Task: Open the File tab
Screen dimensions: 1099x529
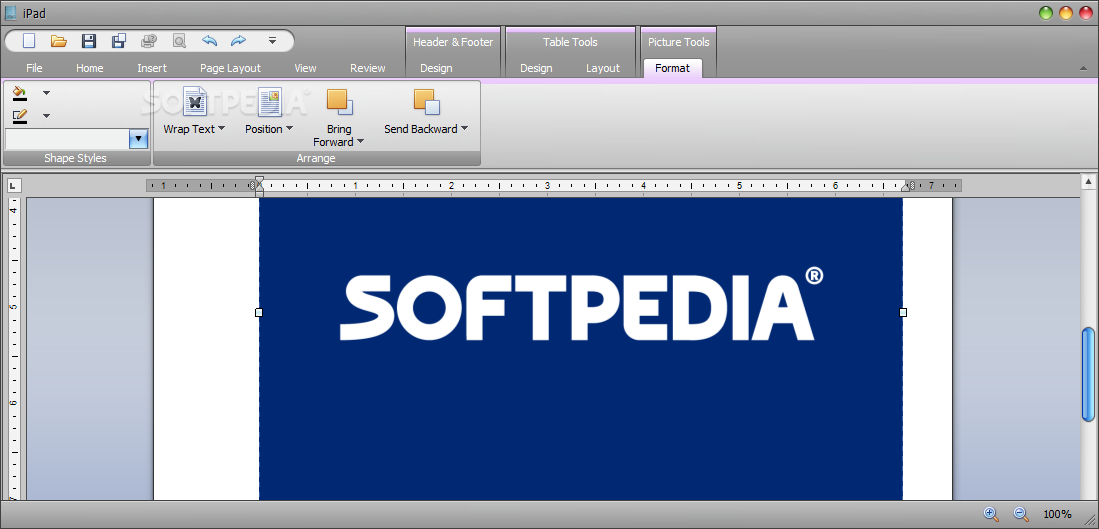Action: tap(34, 68)
